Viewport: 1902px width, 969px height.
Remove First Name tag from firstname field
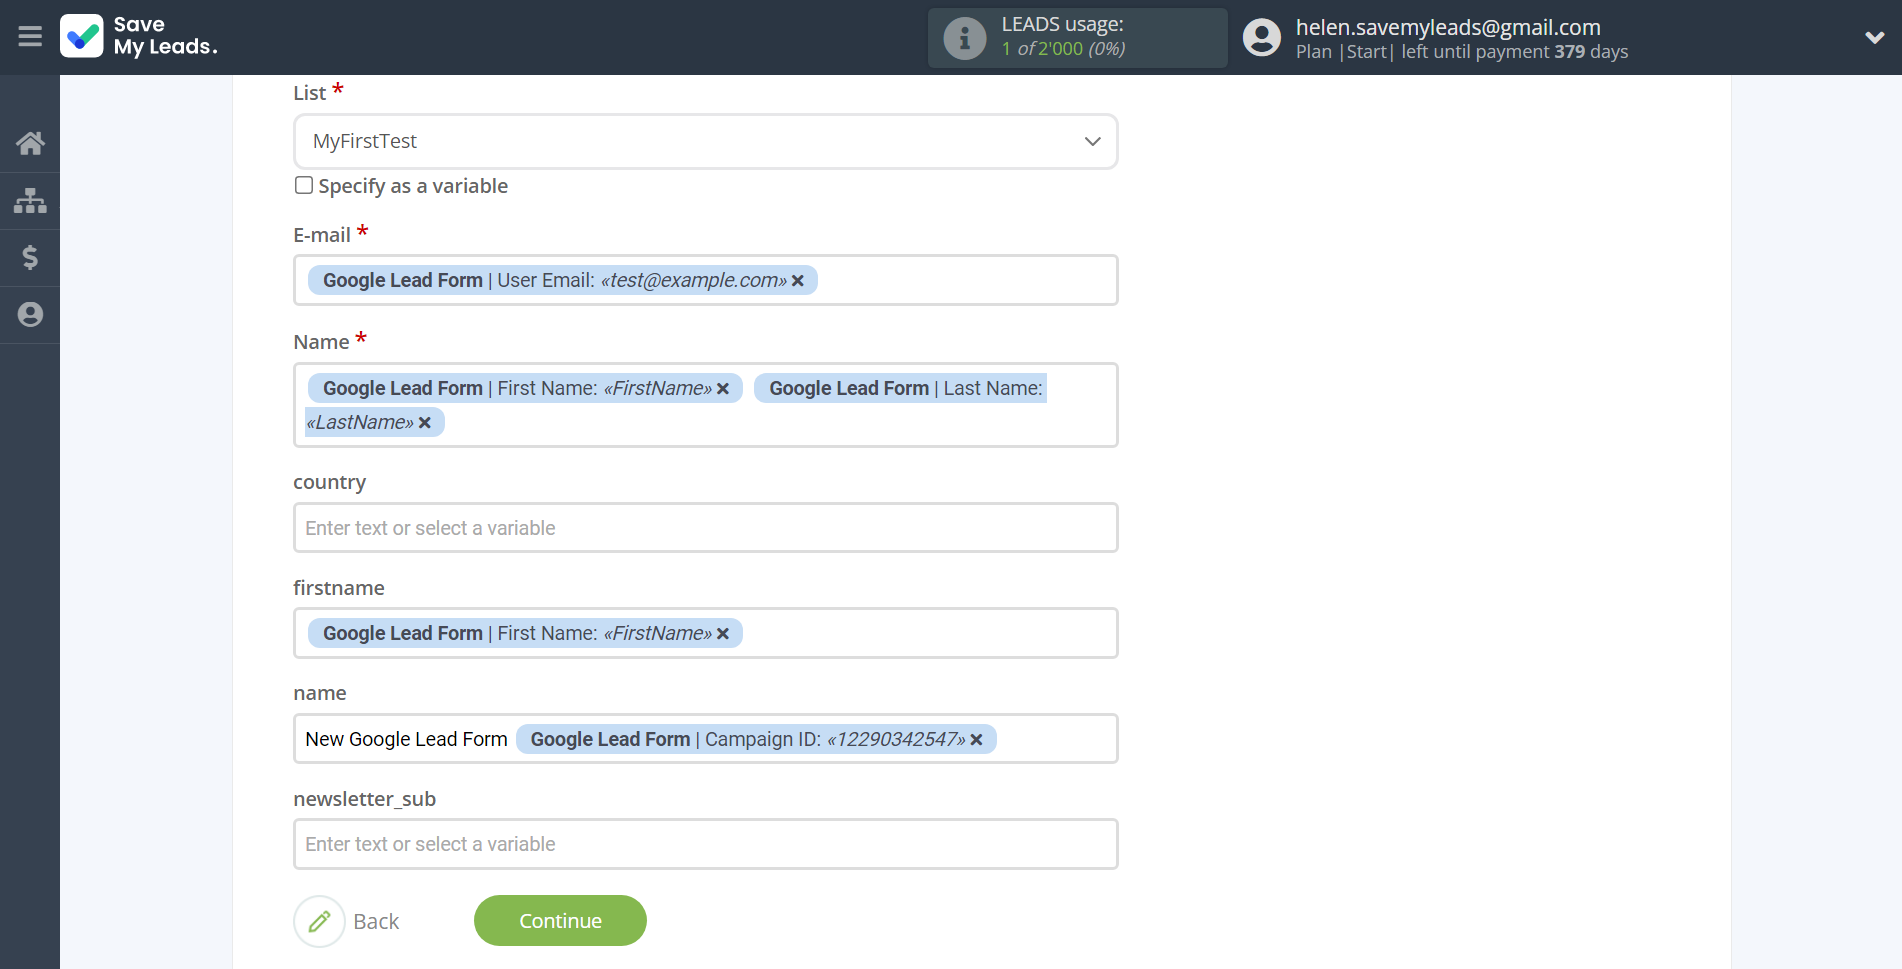pyautogui.click(x=723, y=634)
